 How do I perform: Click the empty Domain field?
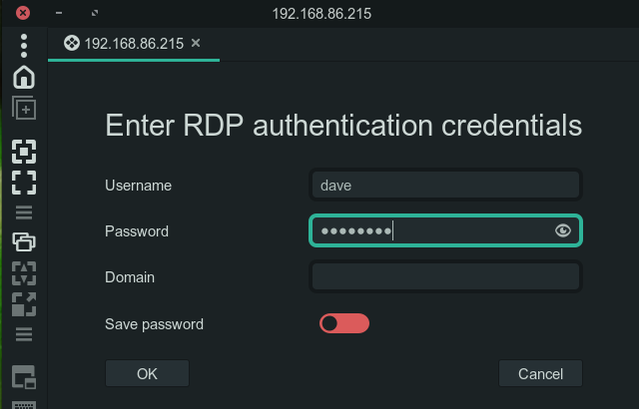[x=445, y=277]
